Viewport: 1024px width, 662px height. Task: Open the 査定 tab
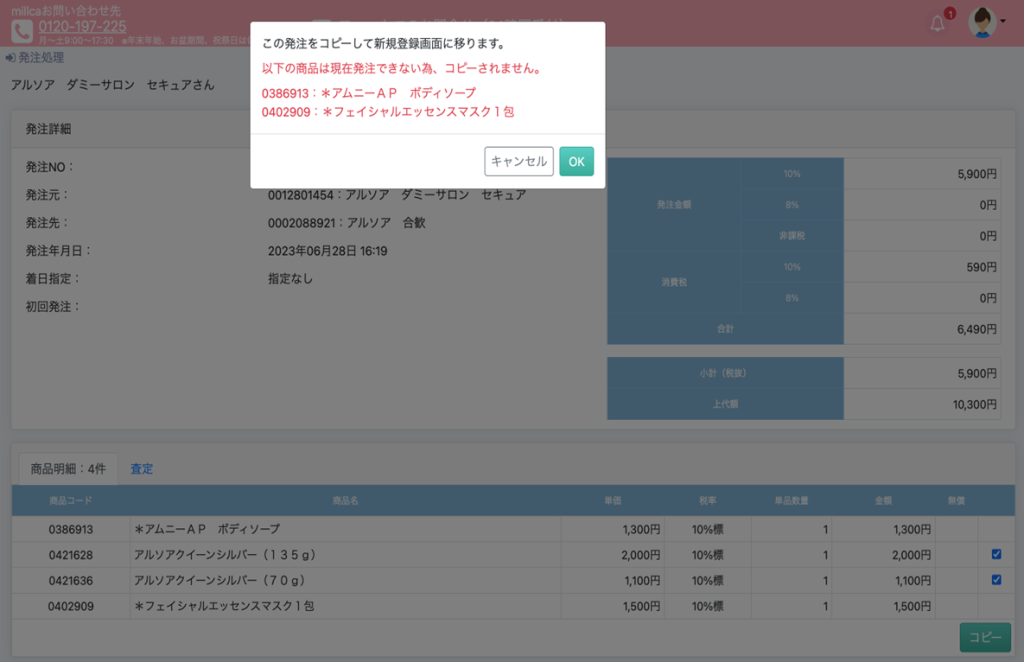pos(142,468)
